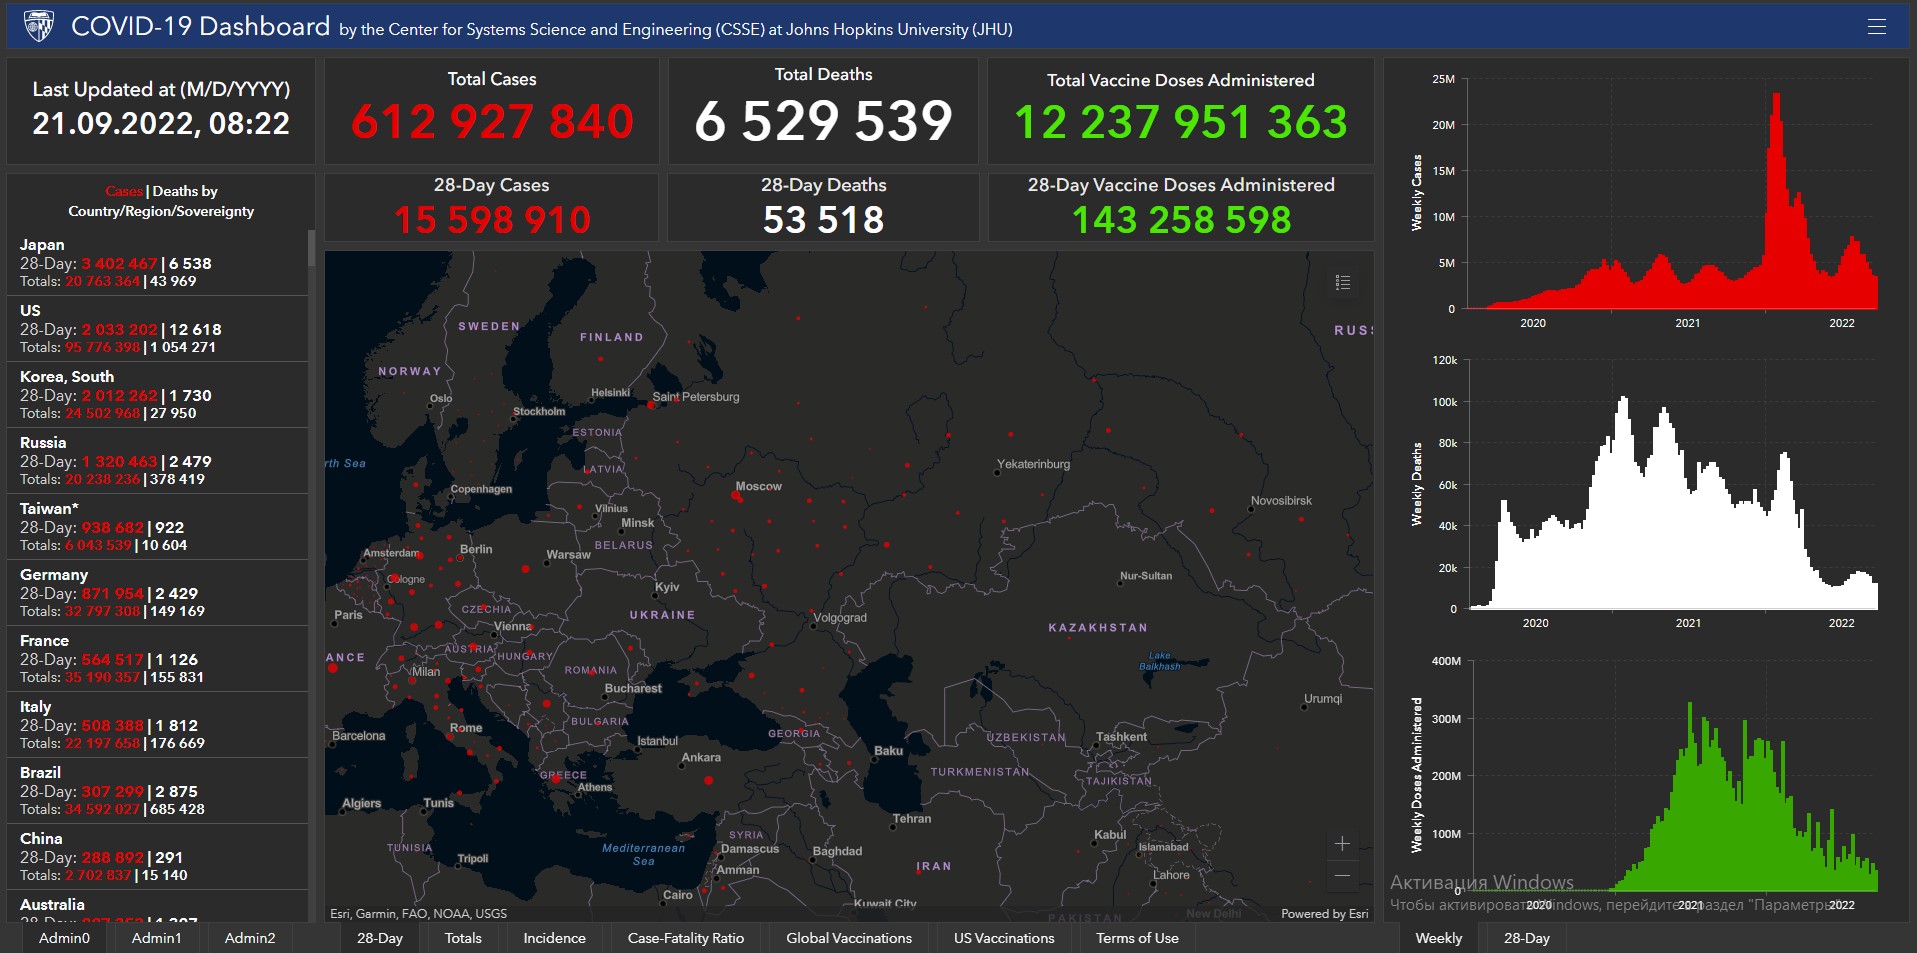Select the Admin2 tab

(x=250, y=938)
